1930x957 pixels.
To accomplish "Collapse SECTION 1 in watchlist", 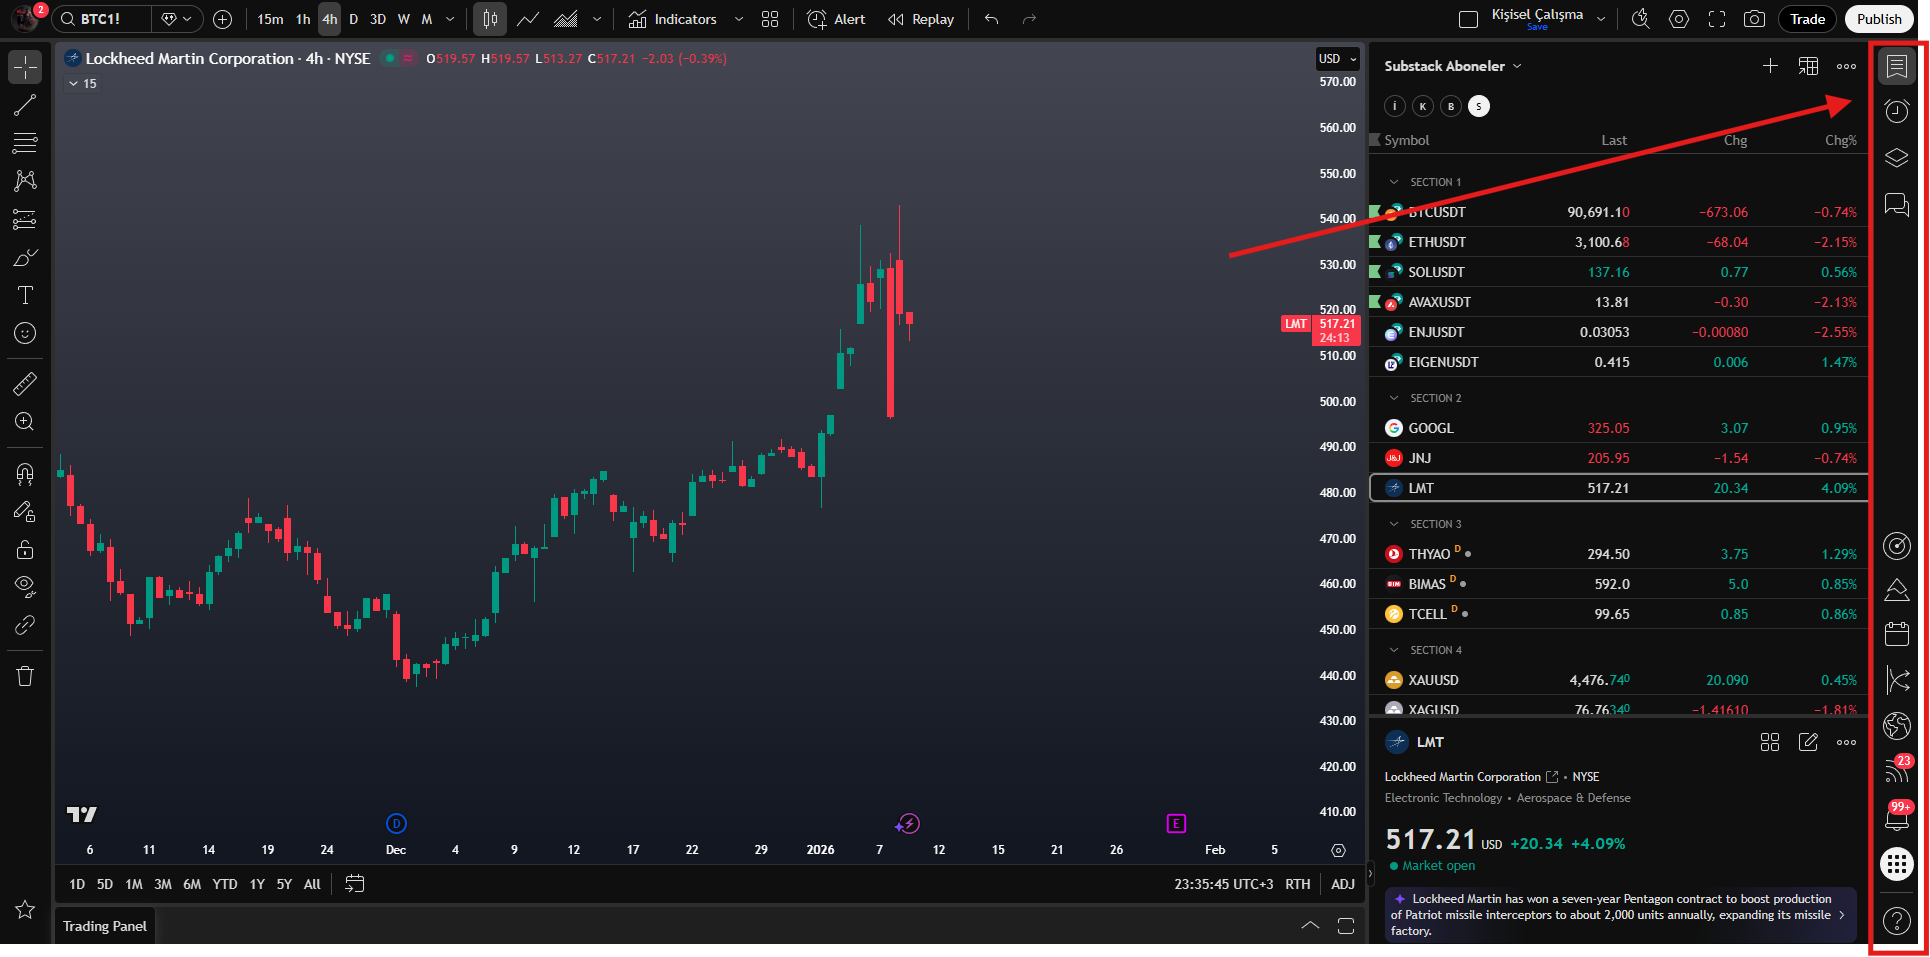I will (1394, 182).
